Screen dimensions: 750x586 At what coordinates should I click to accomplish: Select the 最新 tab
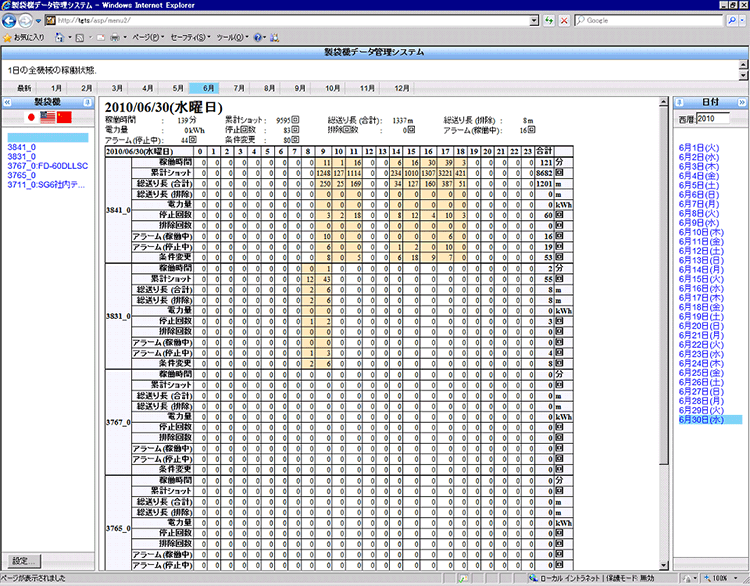point(24,88)
